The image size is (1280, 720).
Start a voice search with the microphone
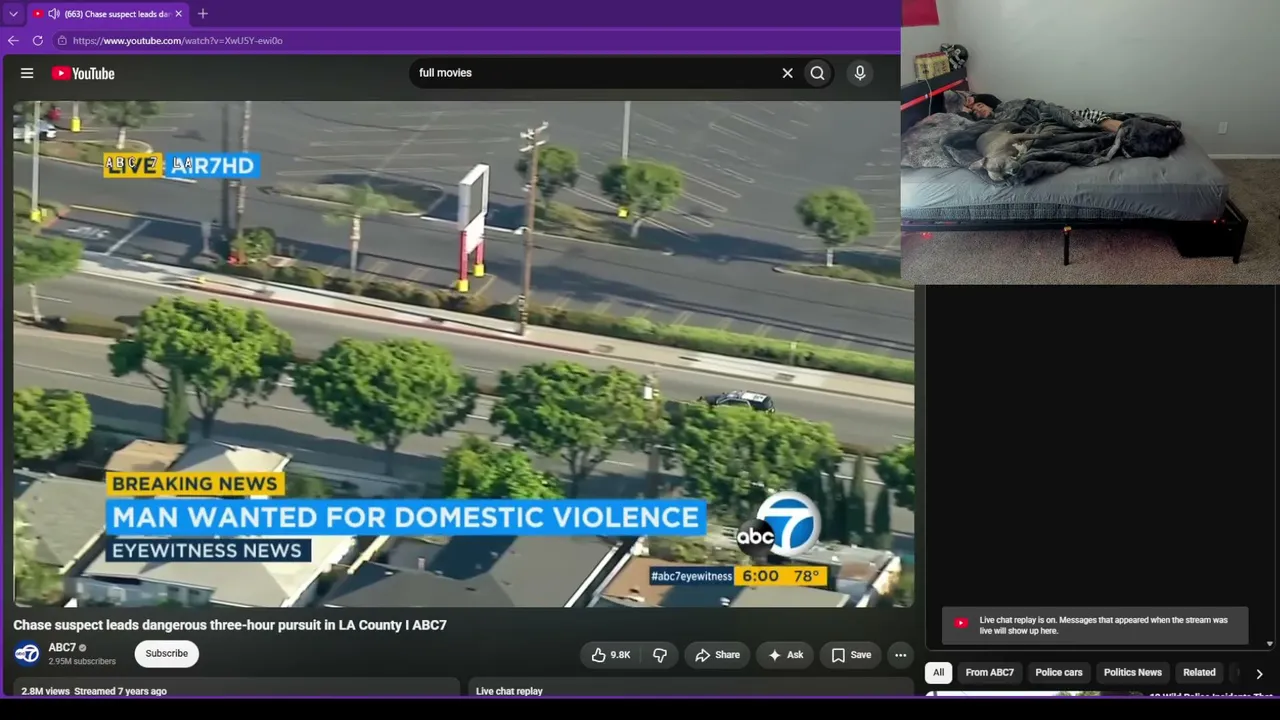pyautogui.click(x=860, y=73)
